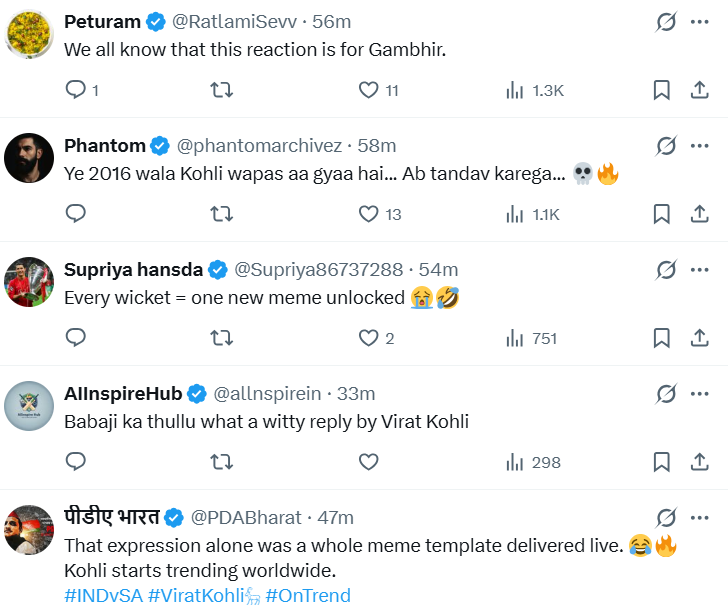
Task: Open more menu on PDABharat's tweet
Action: pos(700,518)
